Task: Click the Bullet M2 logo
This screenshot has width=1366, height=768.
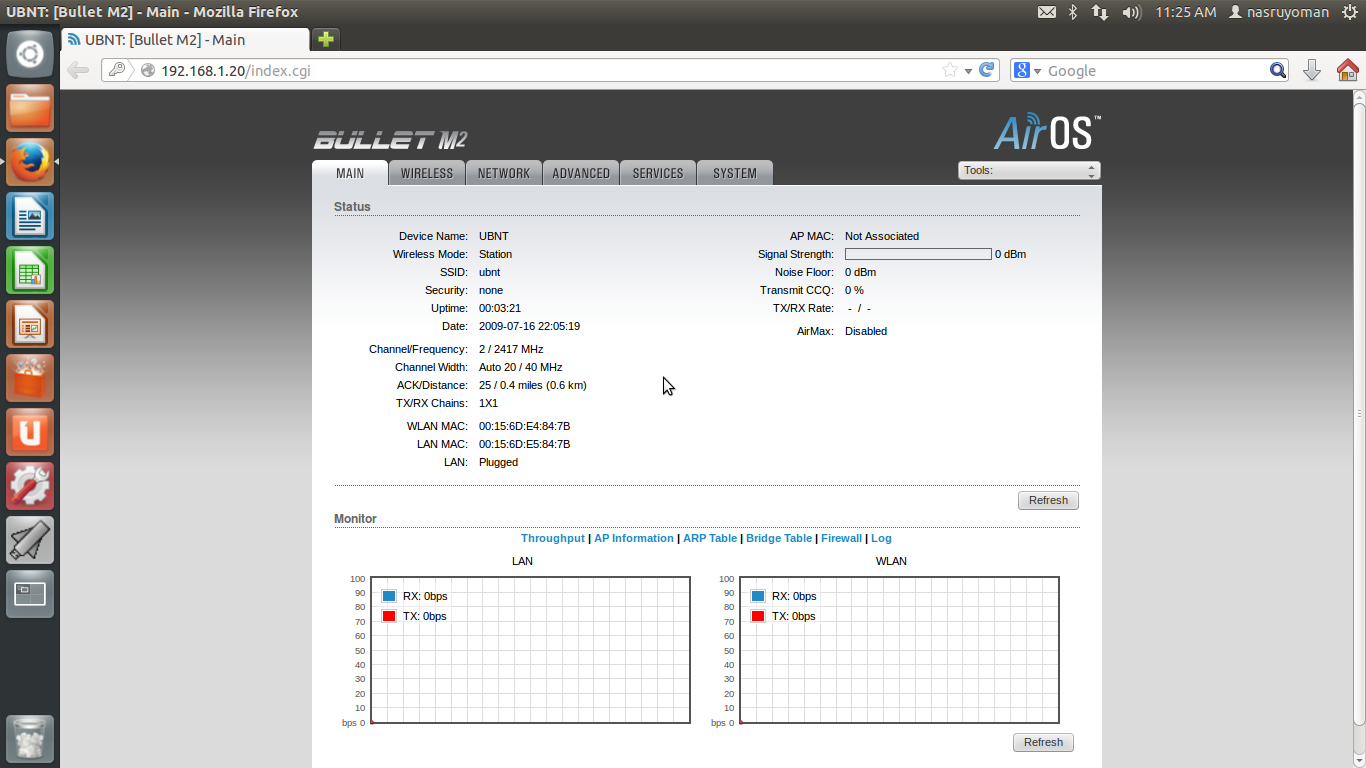Action: pyautogui.click(x=390, y=139)
